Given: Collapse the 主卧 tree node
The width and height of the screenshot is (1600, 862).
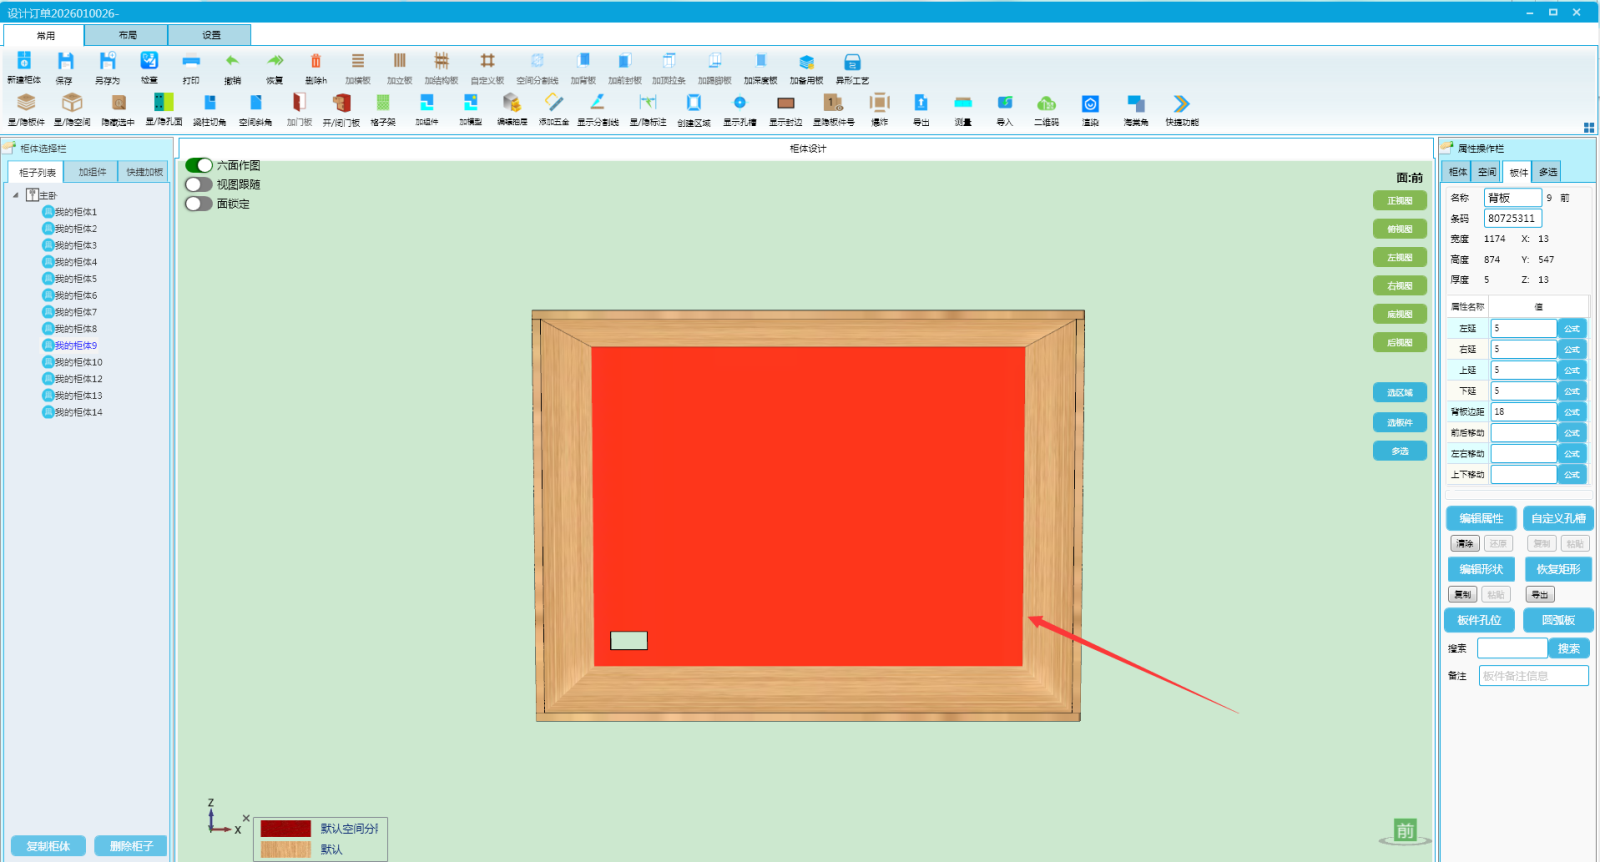Looking at the screenshot, I should click(16, 195).
